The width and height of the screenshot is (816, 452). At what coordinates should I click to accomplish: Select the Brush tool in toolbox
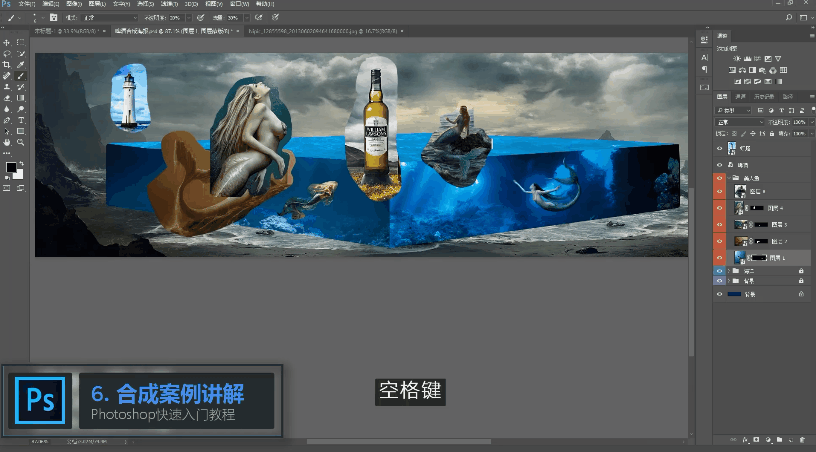click(21, 76)
